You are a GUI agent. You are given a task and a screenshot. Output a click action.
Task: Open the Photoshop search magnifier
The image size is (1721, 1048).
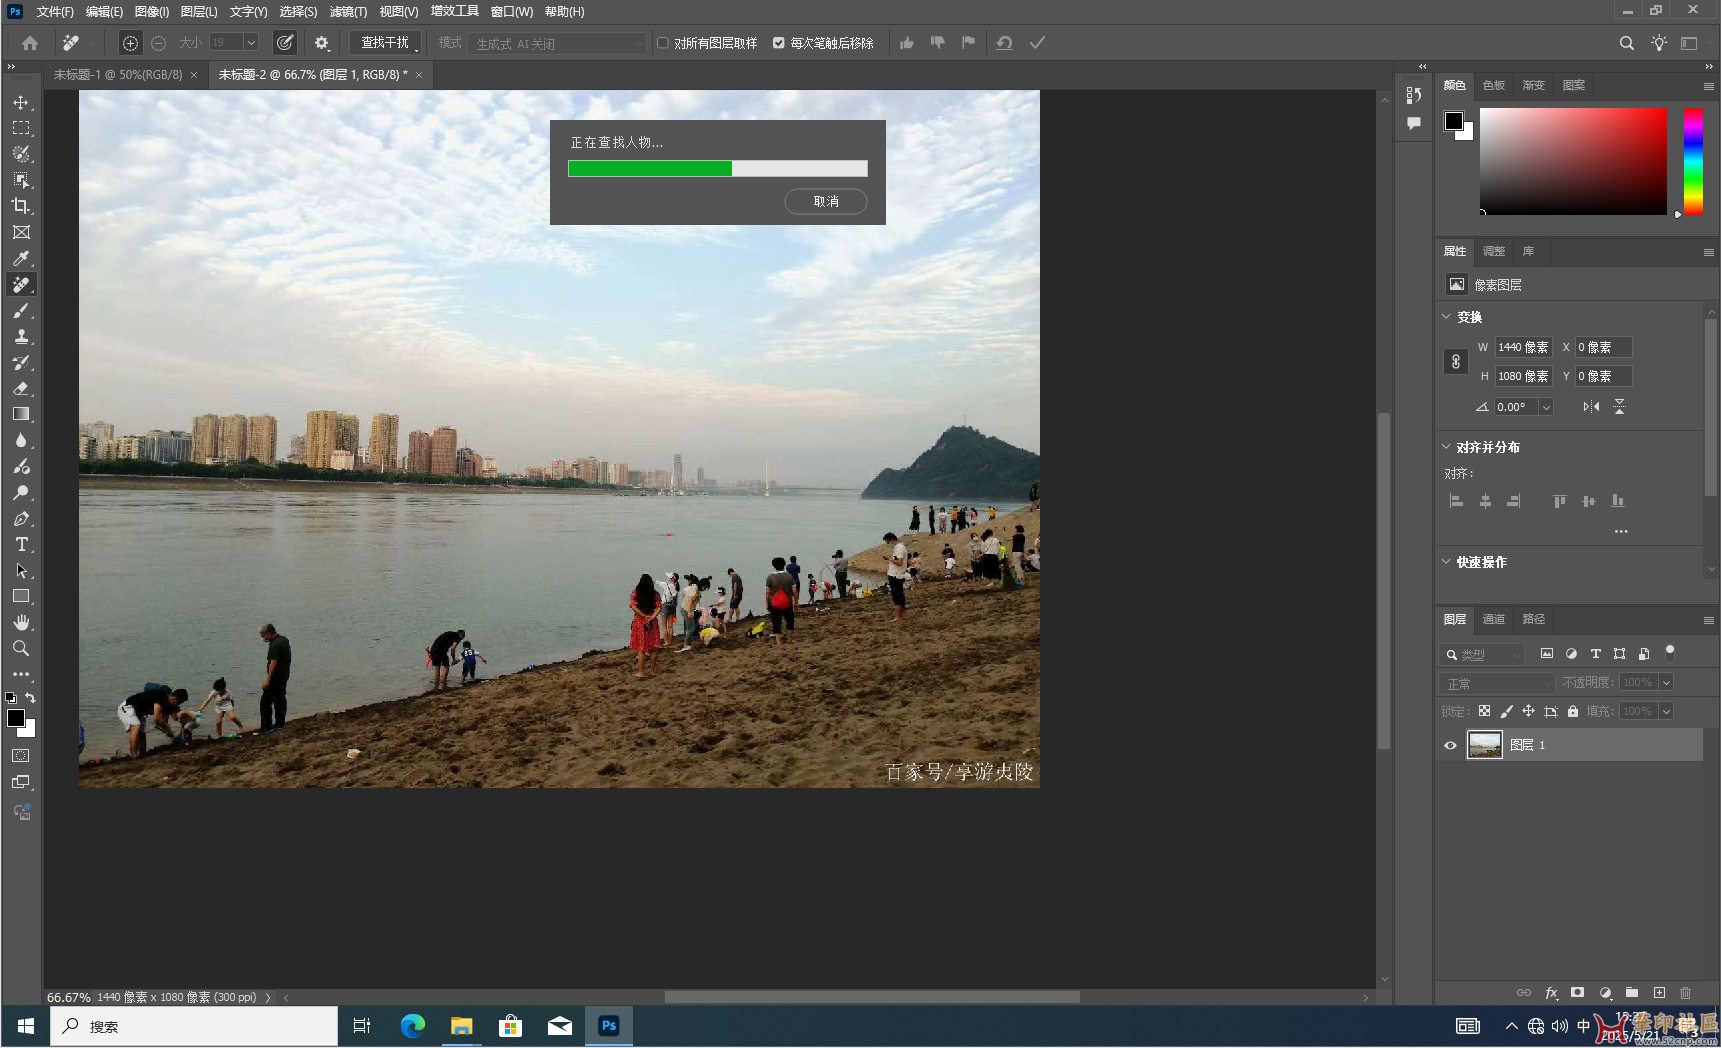click(x=1627, y=43)
